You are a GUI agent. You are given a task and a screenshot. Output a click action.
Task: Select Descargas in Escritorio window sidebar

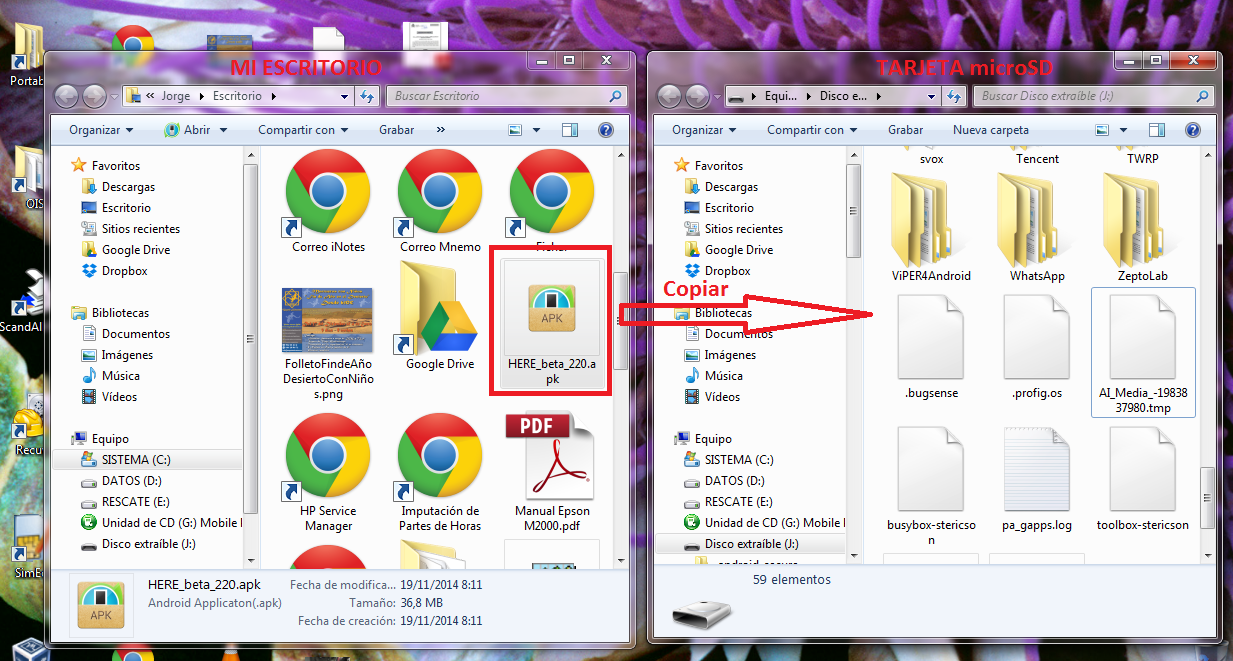pyautogui.click(x=128, y=187)
